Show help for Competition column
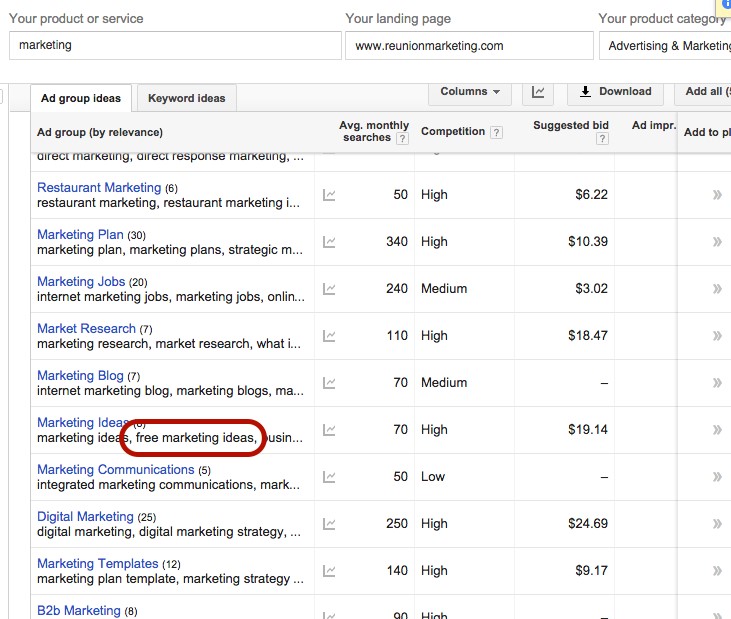The height and width of the screenshot is (619, 731). [497, 132]
